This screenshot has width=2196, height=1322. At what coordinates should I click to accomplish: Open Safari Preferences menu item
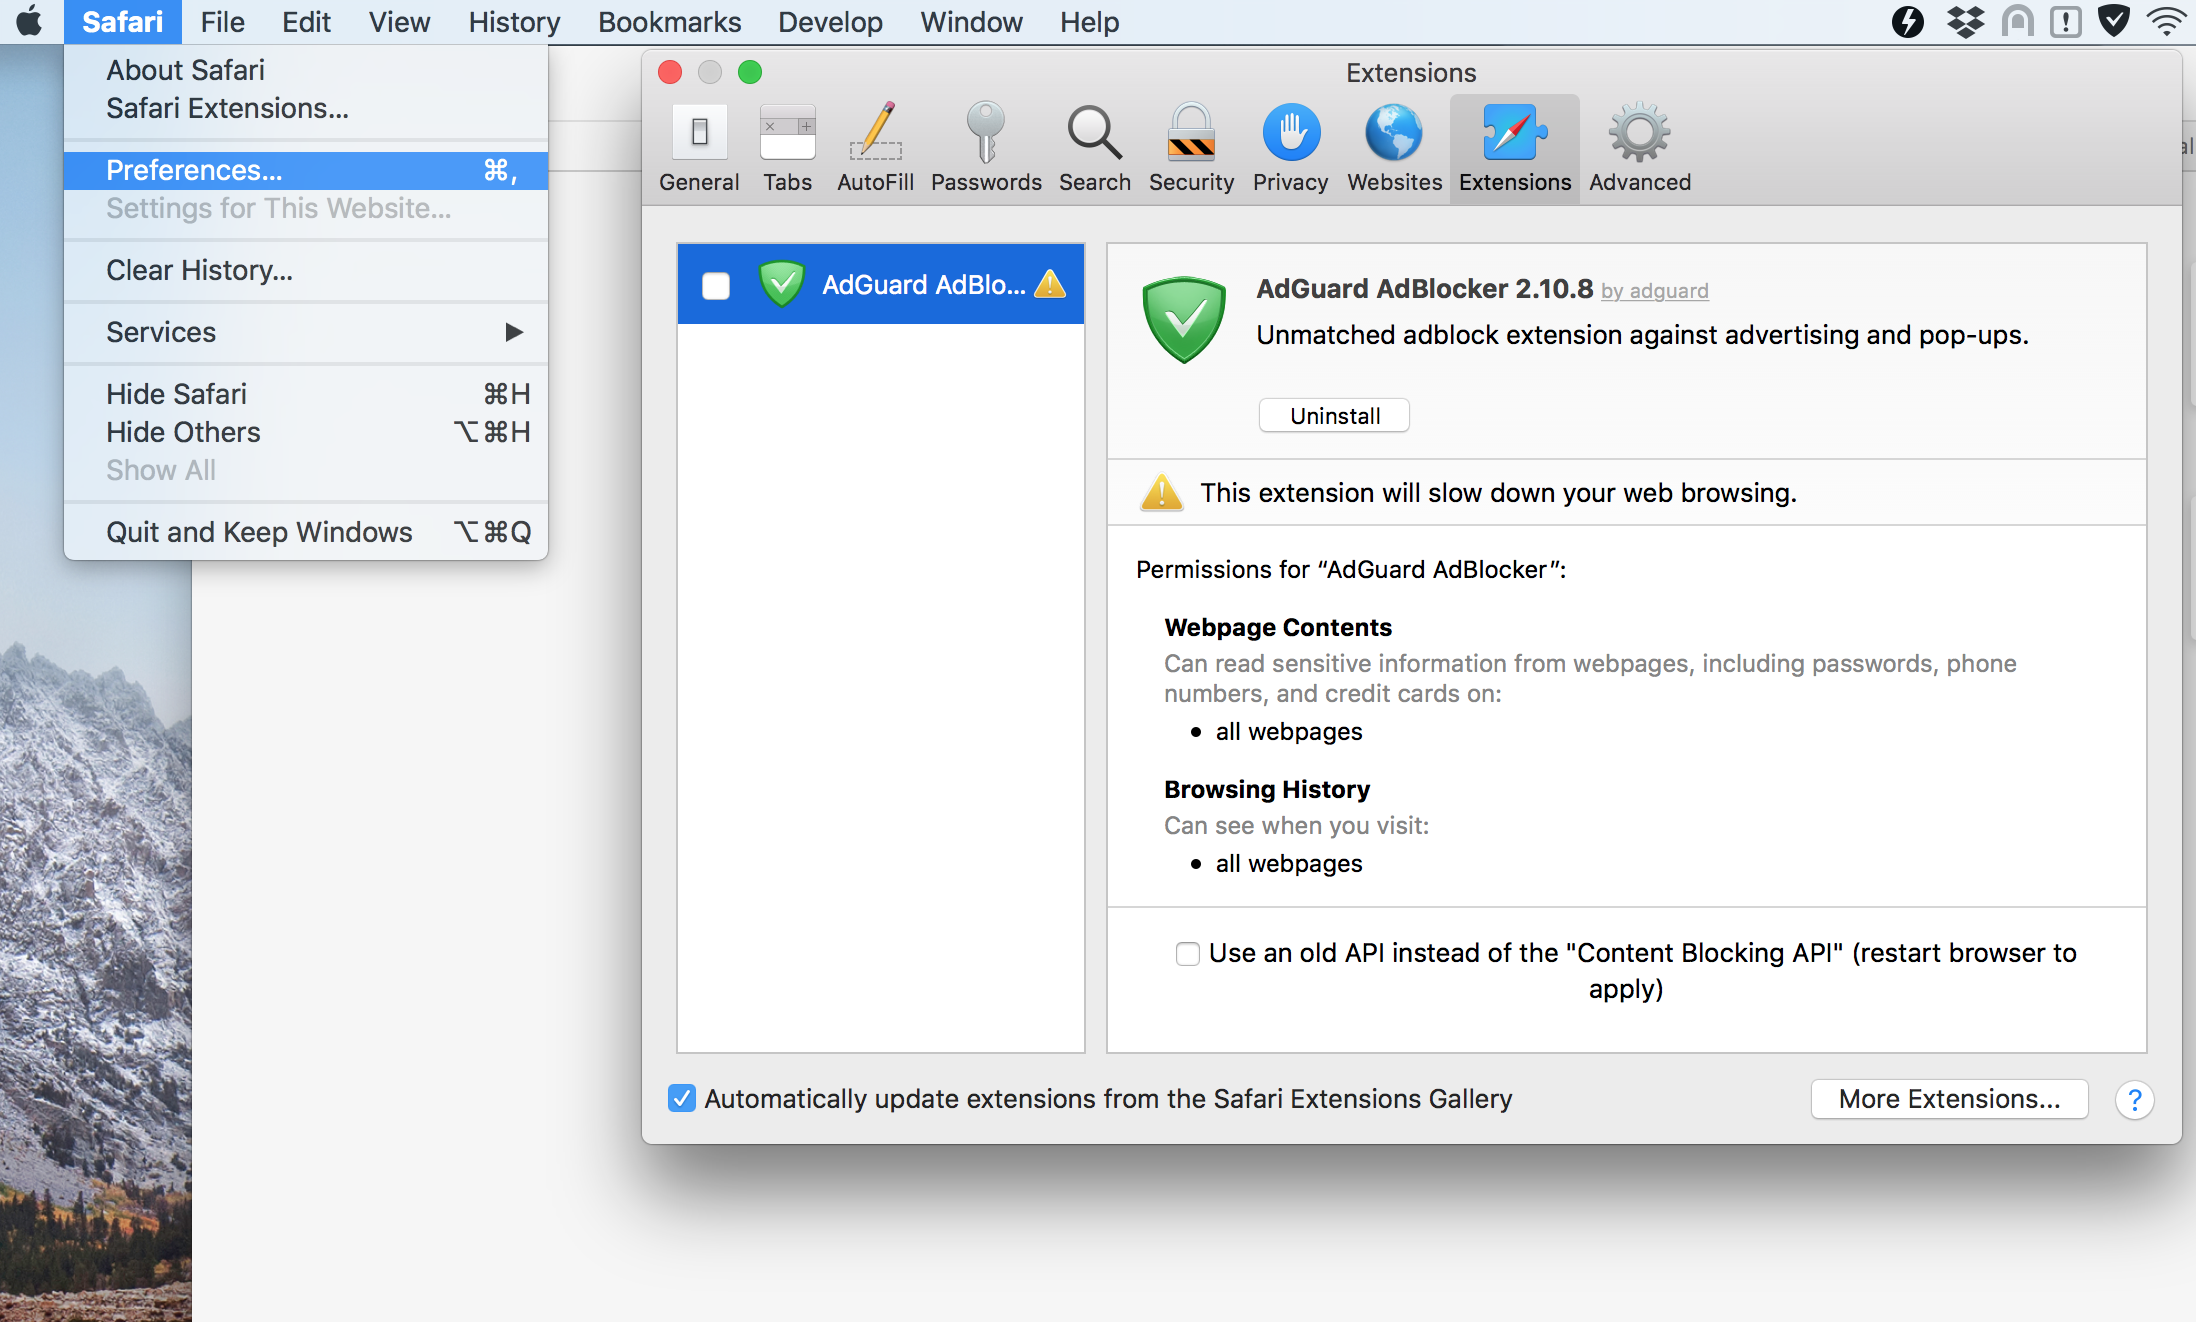click(x=195, y=169)
